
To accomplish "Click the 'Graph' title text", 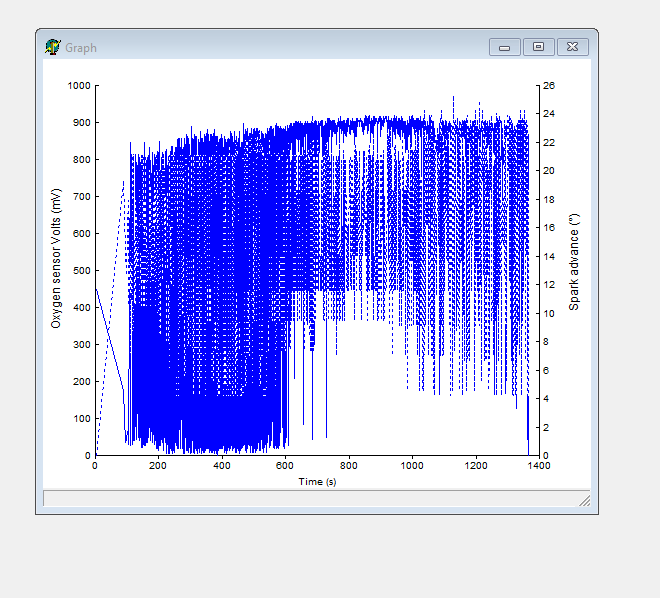I will click(x=81, y=48).
